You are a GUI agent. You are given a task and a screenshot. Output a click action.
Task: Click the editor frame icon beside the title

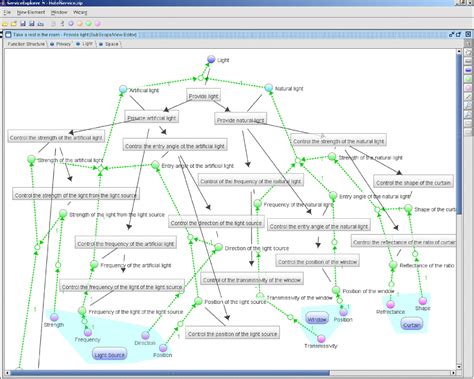8,35
